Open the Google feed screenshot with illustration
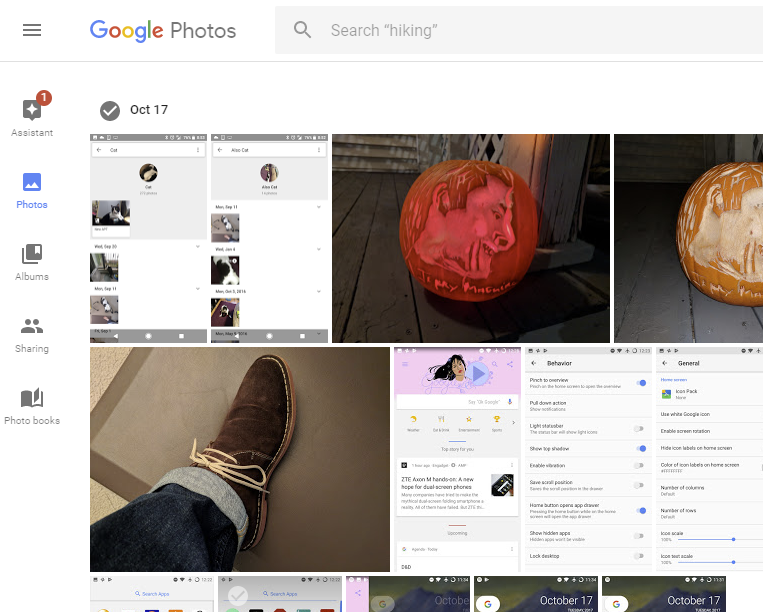The image size is (763, 612). (456, 459)
